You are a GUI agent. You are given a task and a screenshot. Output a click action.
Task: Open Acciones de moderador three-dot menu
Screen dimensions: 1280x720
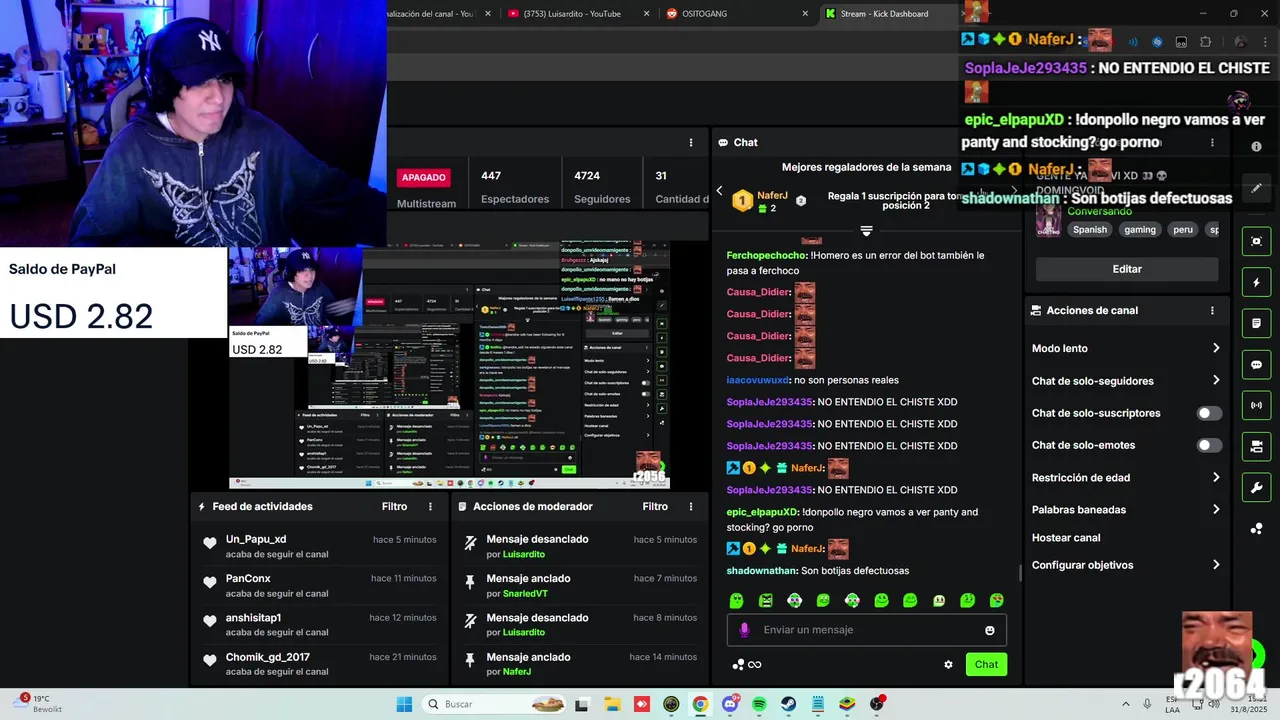tap(691, 506)
